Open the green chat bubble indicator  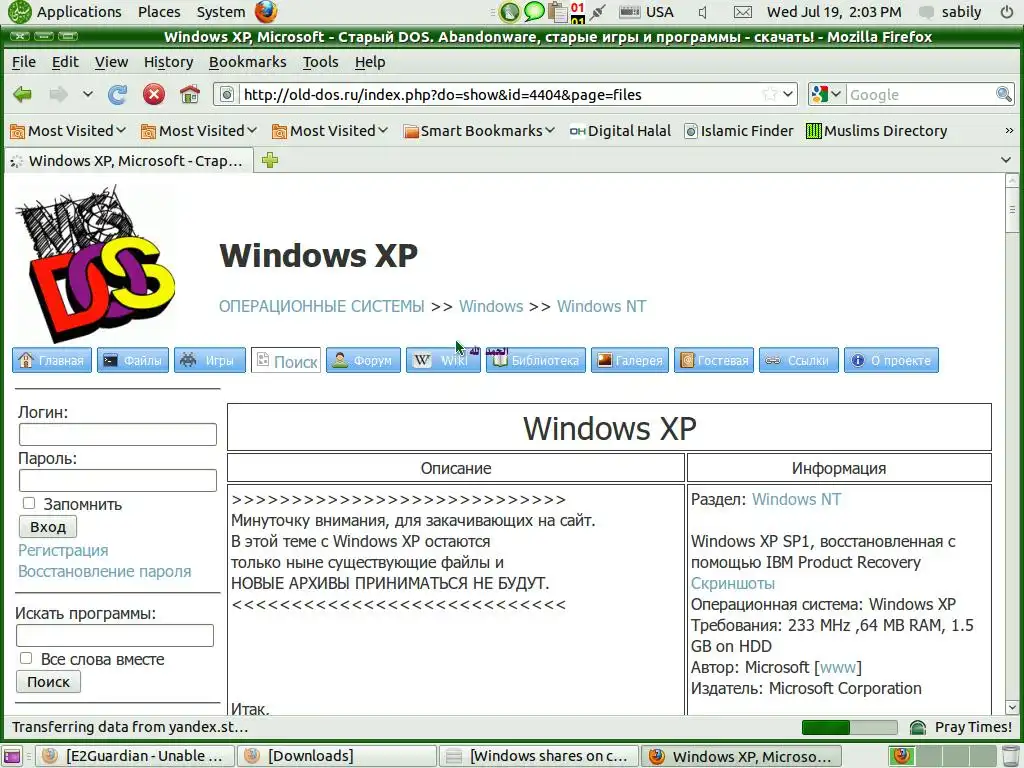(x=534, y=12)
